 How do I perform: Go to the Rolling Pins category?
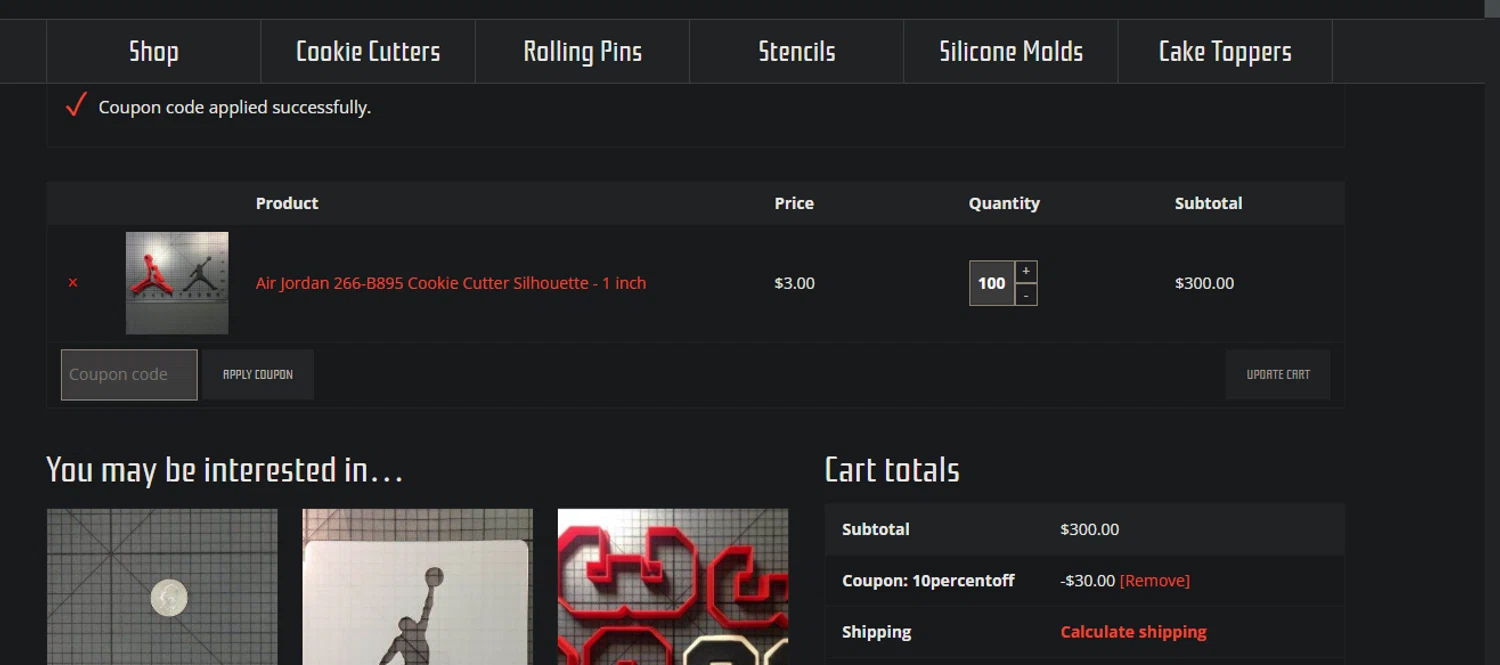pyautogui.click(x=582, y=51)
